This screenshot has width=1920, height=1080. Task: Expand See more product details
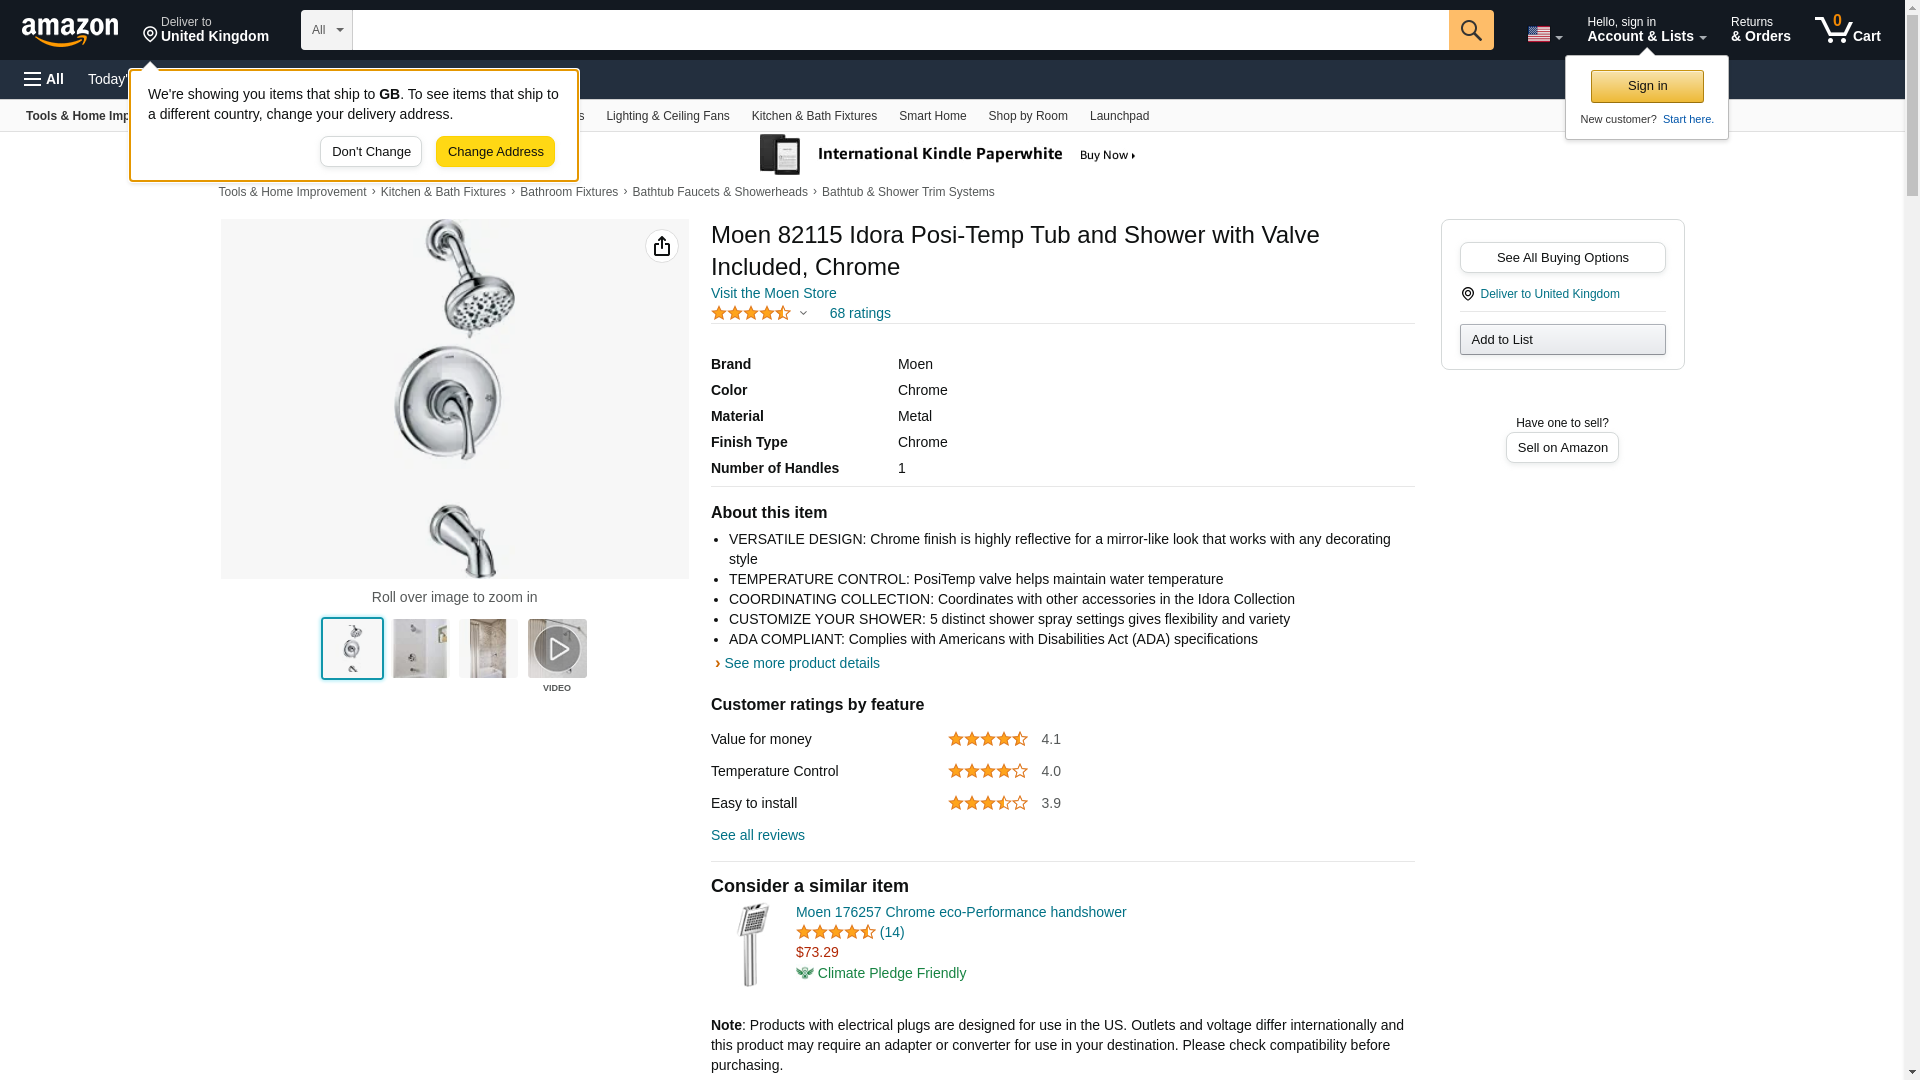pyautogui.click(x=800, y=663)
